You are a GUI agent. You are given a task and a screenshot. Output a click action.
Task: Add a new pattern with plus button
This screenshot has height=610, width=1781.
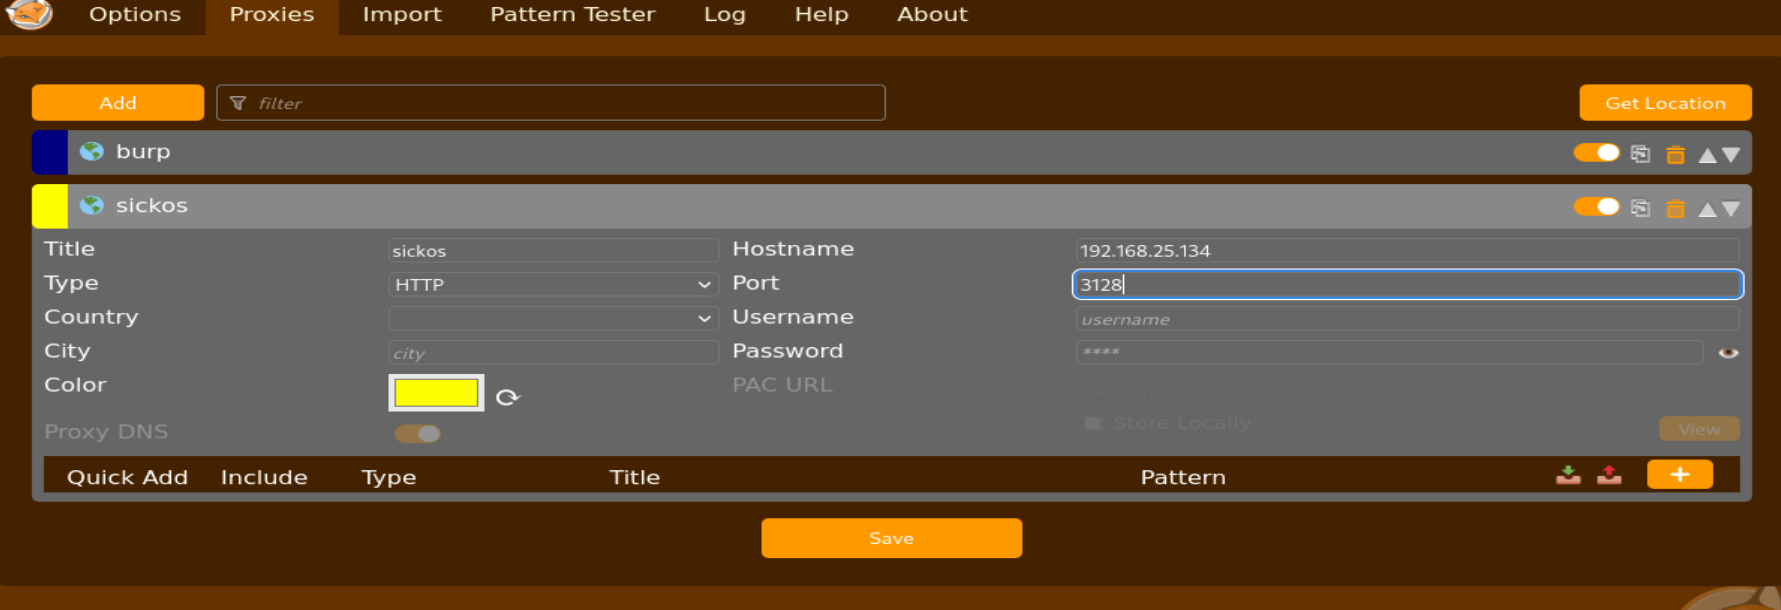tap(1679, 474)
